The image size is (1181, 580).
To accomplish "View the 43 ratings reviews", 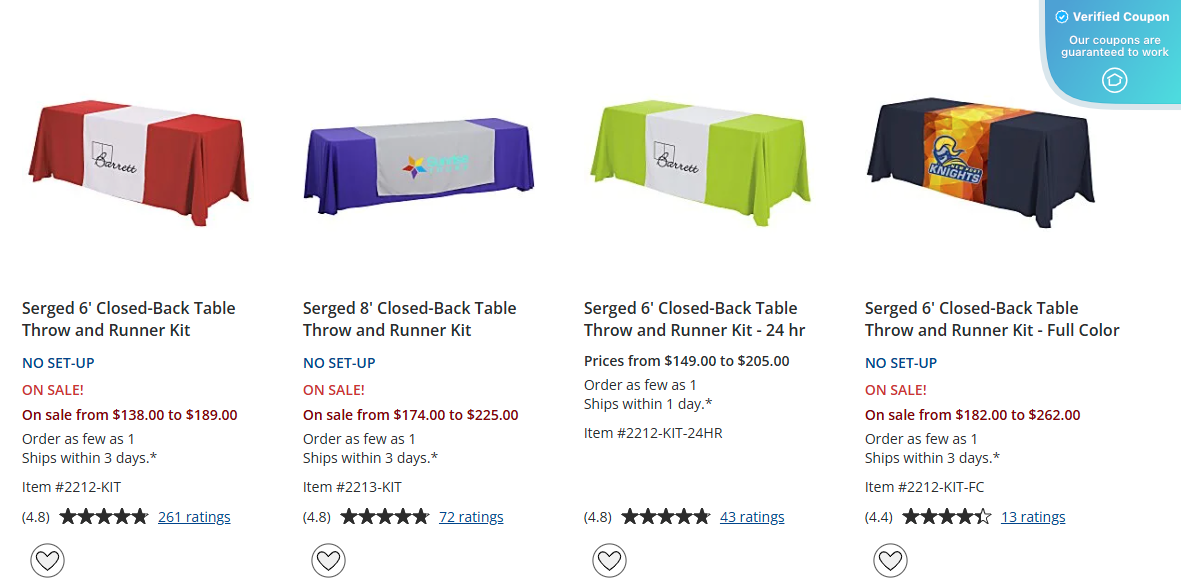I will 752,517.
